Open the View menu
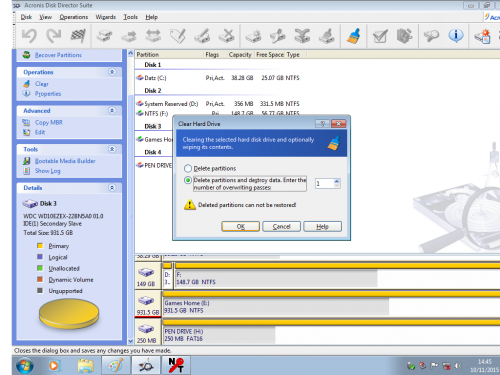The image size is (500, 375). tap(45, 17)
